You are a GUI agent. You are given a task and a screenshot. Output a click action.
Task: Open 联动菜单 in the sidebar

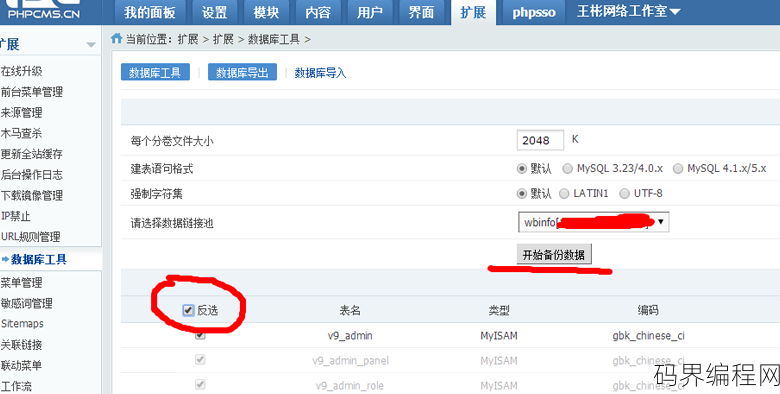coord(21,365)
